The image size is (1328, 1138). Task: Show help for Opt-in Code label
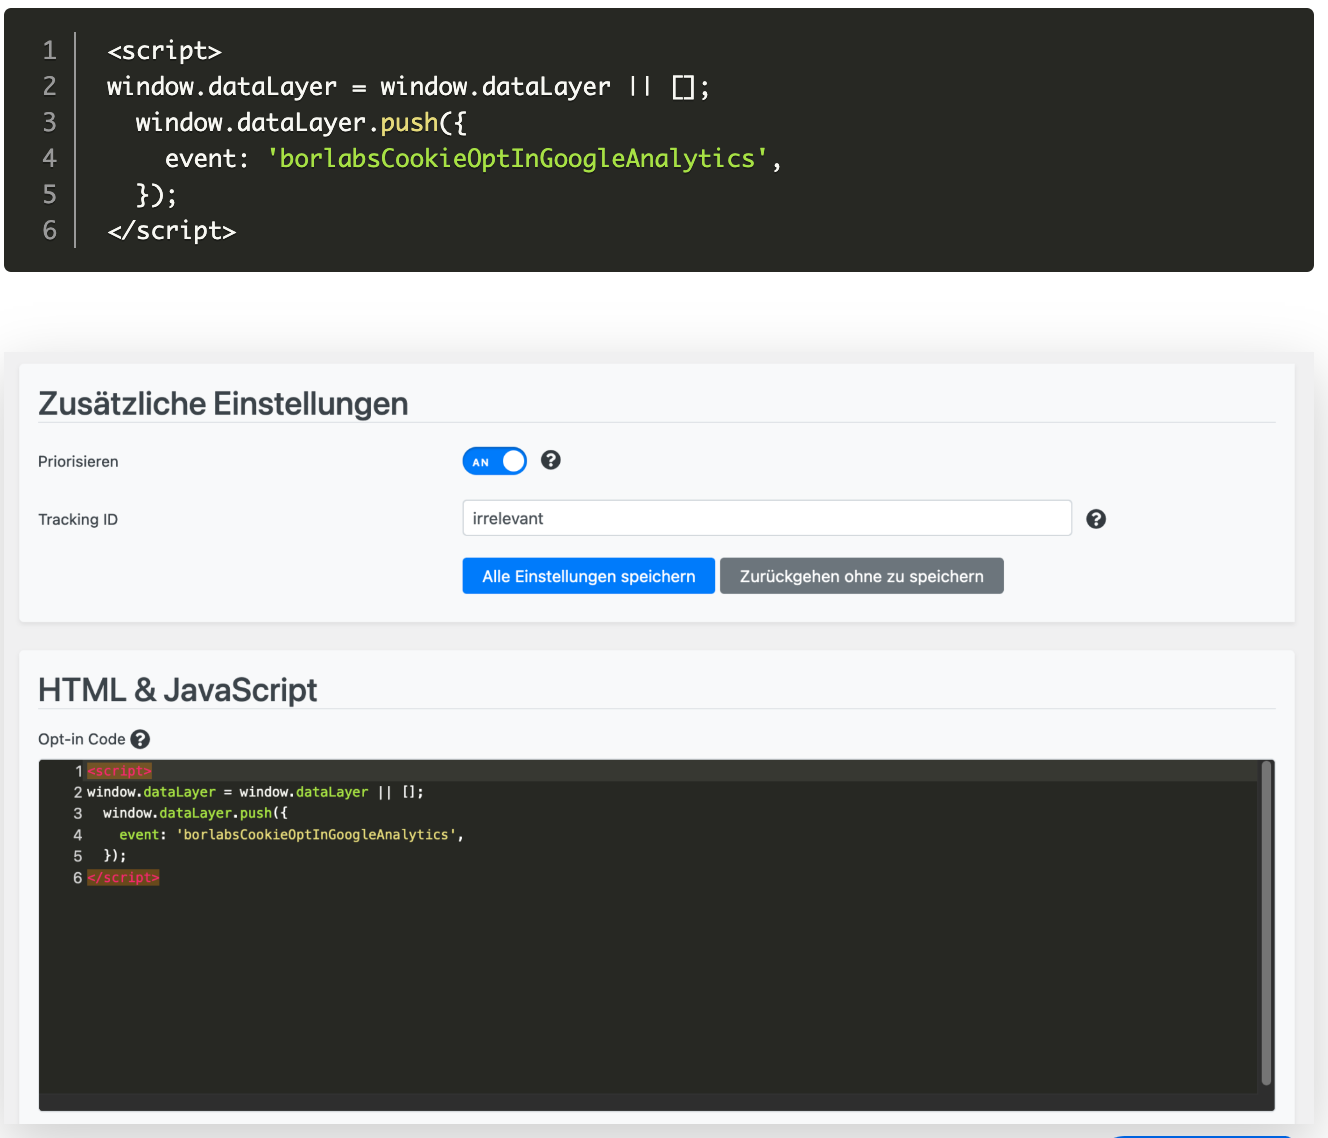[x=140, y=739]
